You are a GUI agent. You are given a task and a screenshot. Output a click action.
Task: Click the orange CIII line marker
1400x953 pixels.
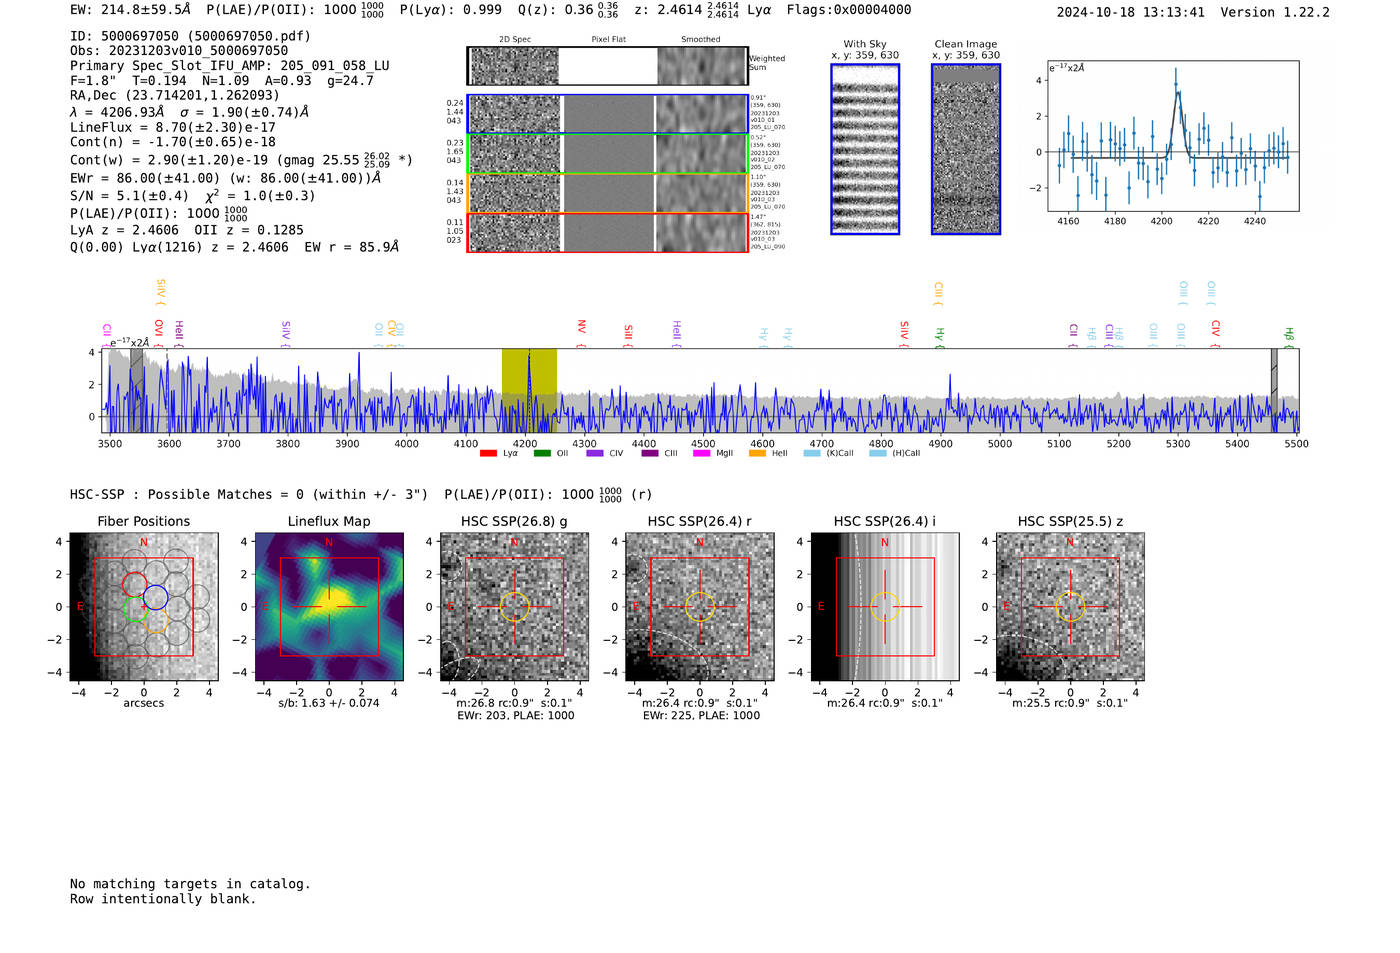coord(938,293)
